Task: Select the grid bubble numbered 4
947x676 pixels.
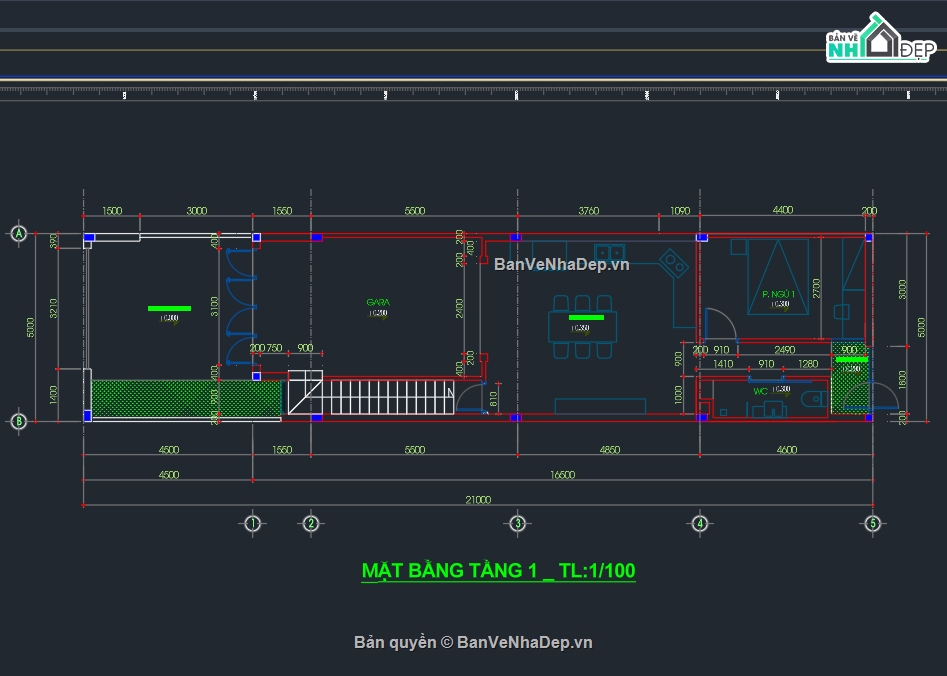Action: pos(700,523)
